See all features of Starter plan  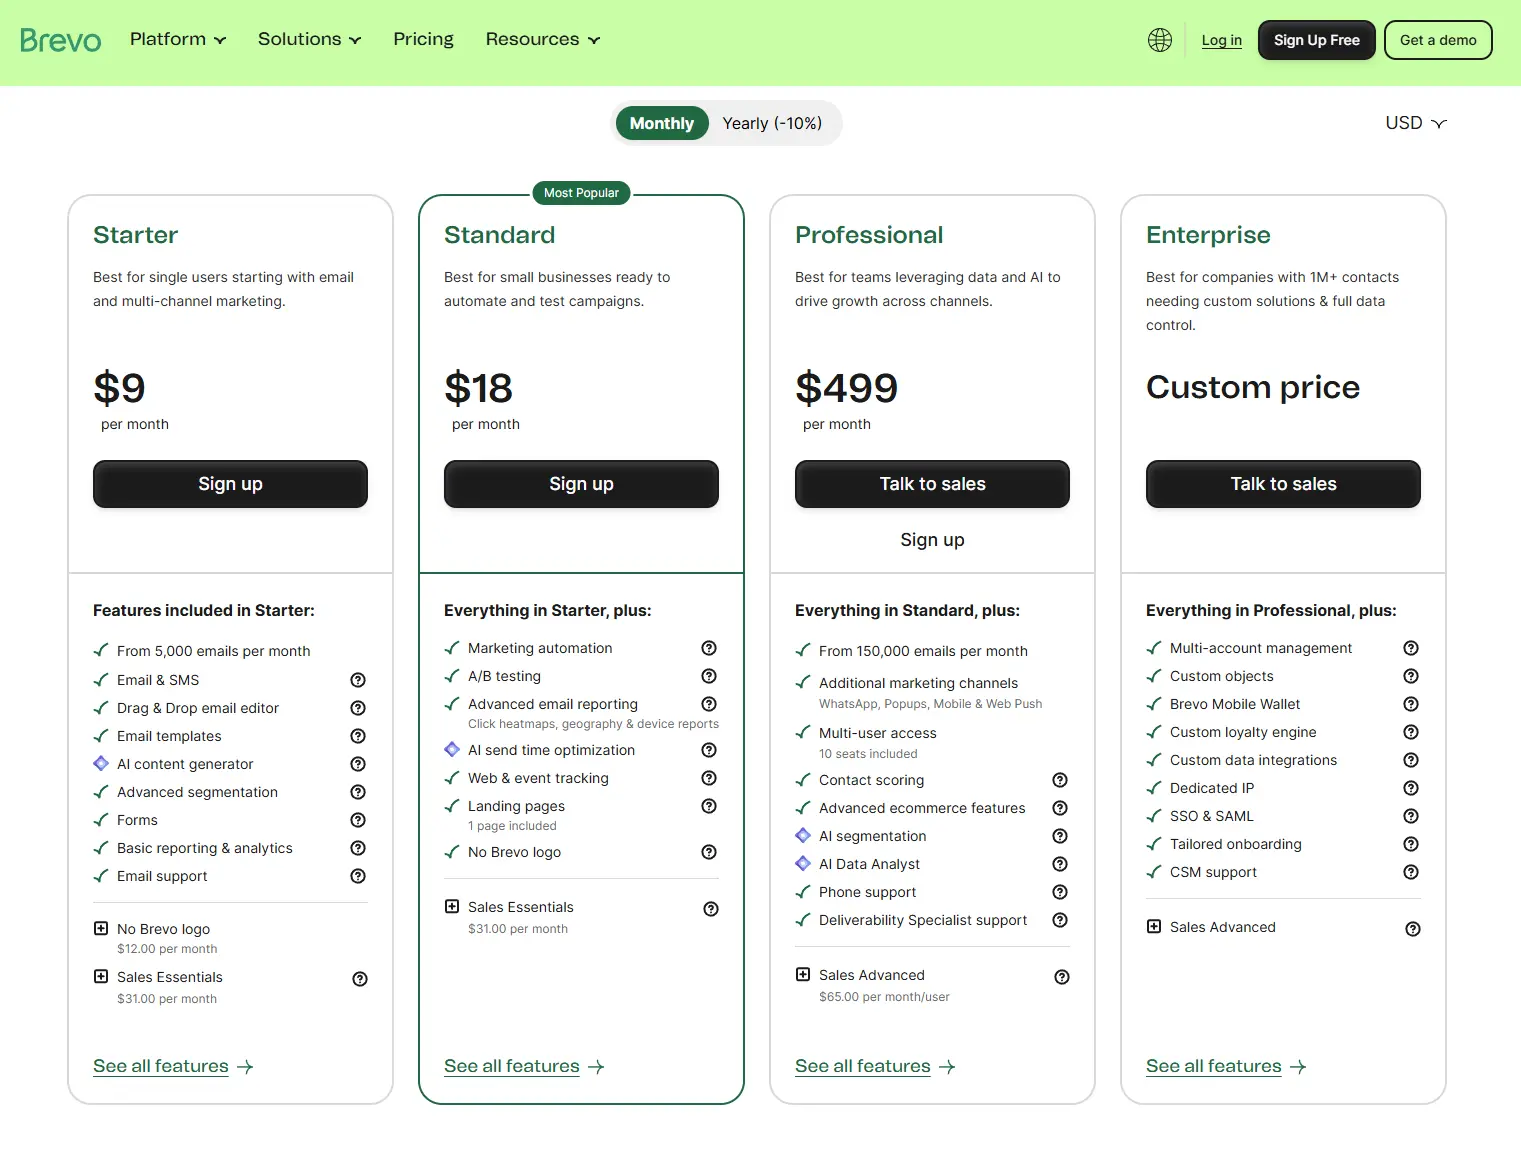(173, 1066)
